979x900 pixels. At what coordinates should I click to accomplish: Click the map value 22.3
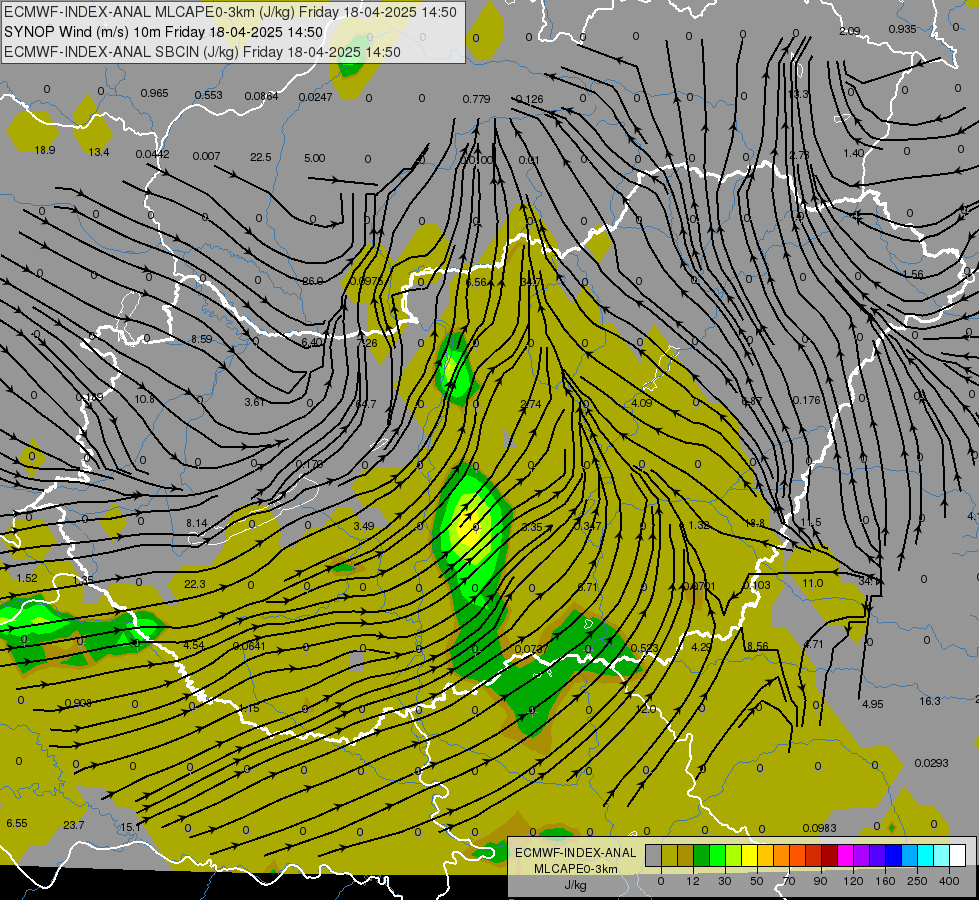195,584
